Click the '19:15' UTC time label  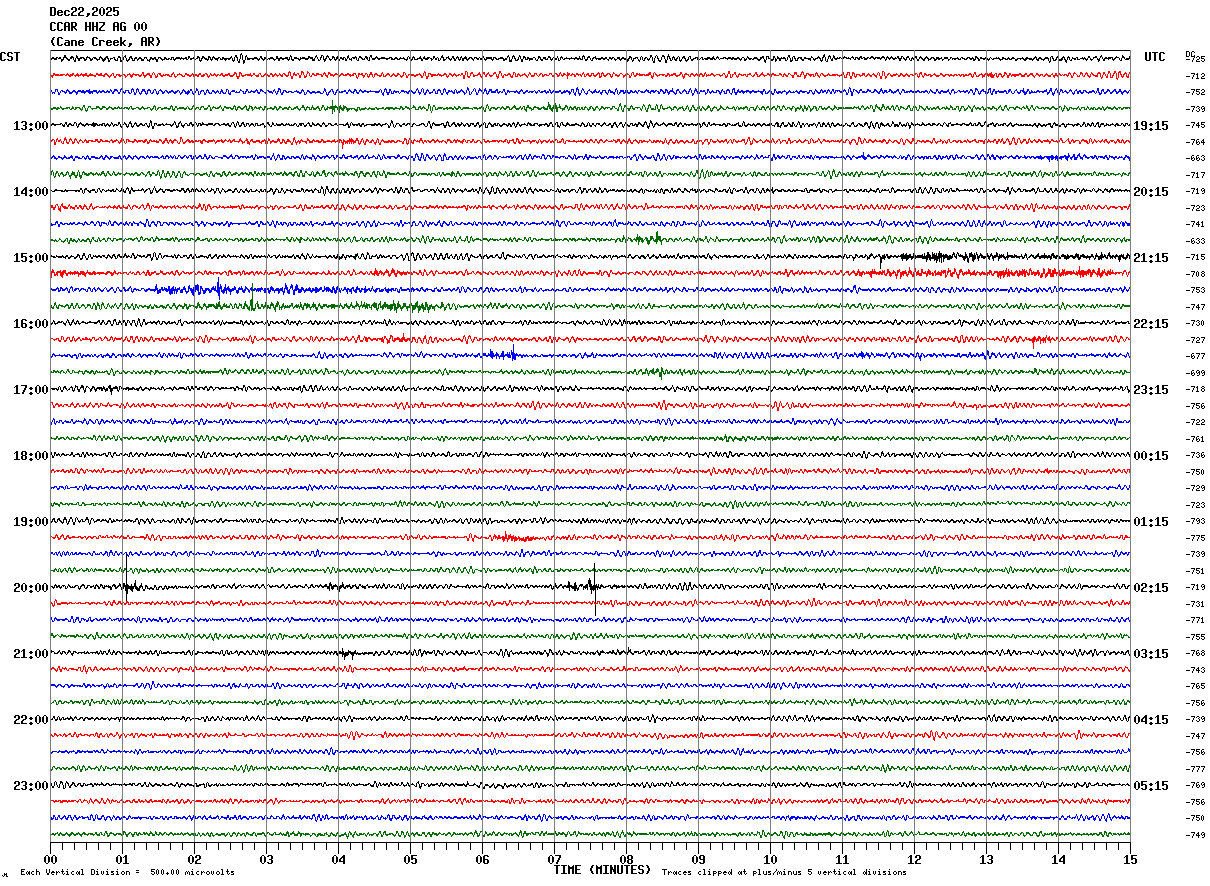point(1151,126)
